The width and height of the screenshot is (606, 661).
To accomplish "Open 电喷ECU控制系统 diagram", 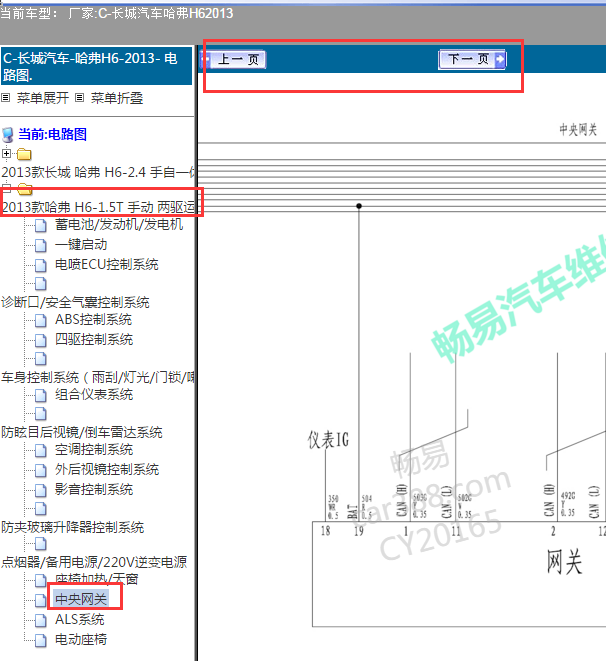I will tap(107, 264).
